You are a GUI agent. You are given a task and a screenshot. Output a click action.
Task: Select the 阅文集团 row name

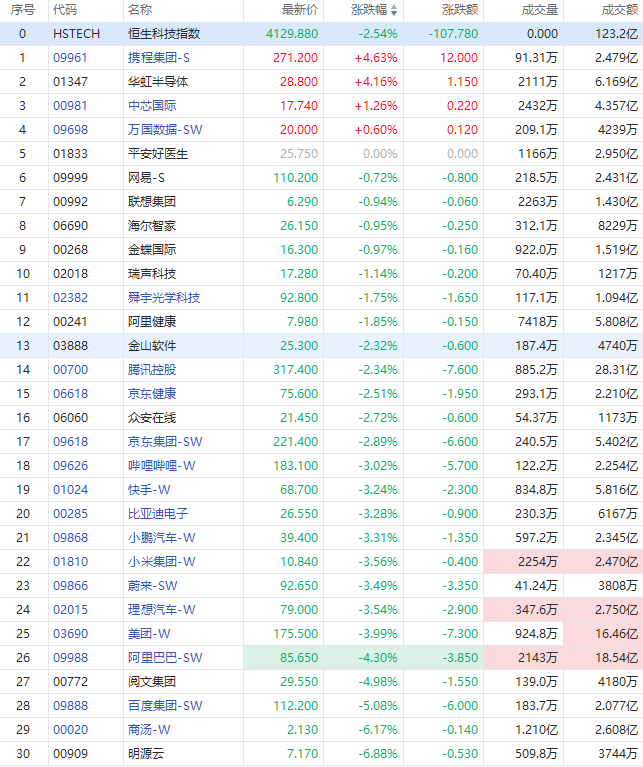point(152,681)
